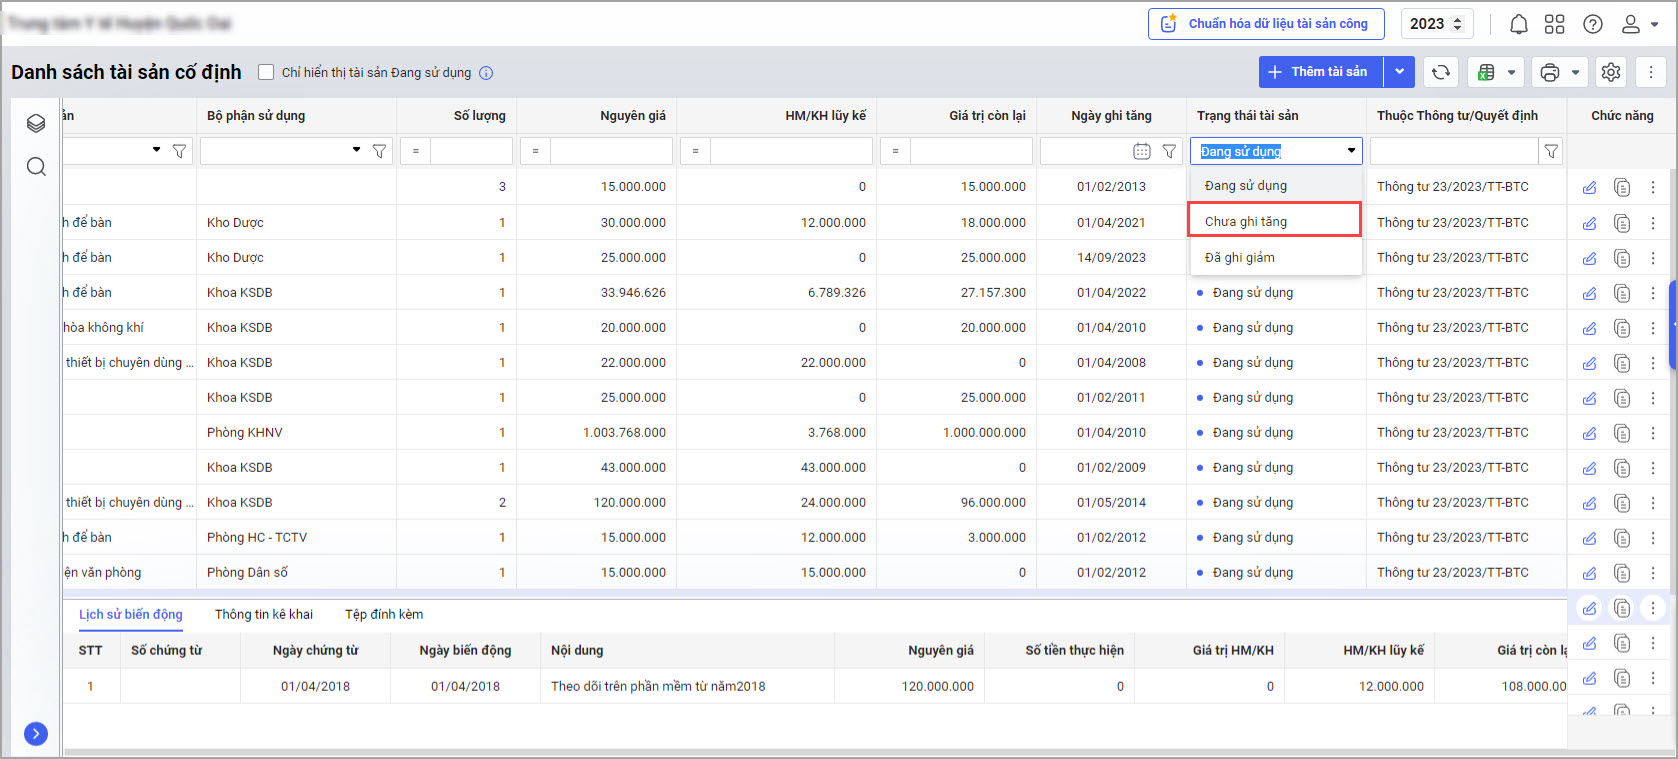Enable Chỉ hiển thị tài sản Đang sử dụng checkbox

point(266,72)
